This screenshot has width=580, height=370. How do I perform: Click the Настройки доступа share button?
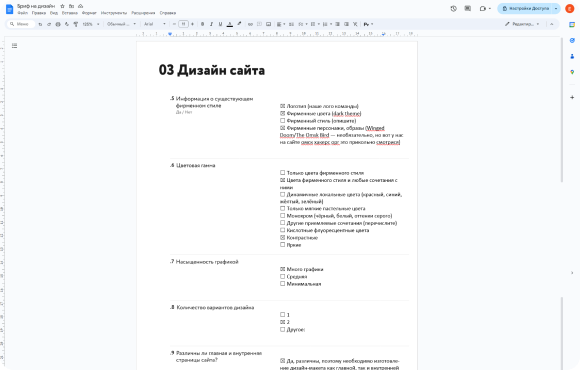pyautogui.click(x=525, y=9)
